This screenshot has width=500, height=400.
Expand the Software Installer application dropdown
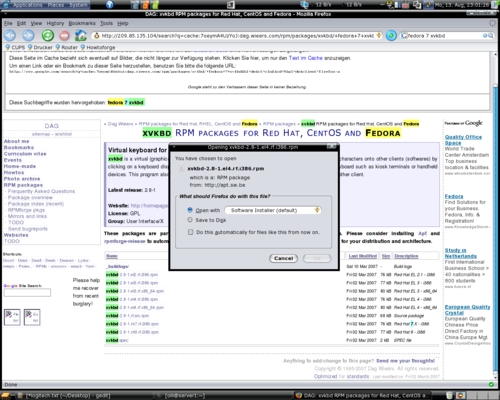pyautogui.click(x=273, y=210)
